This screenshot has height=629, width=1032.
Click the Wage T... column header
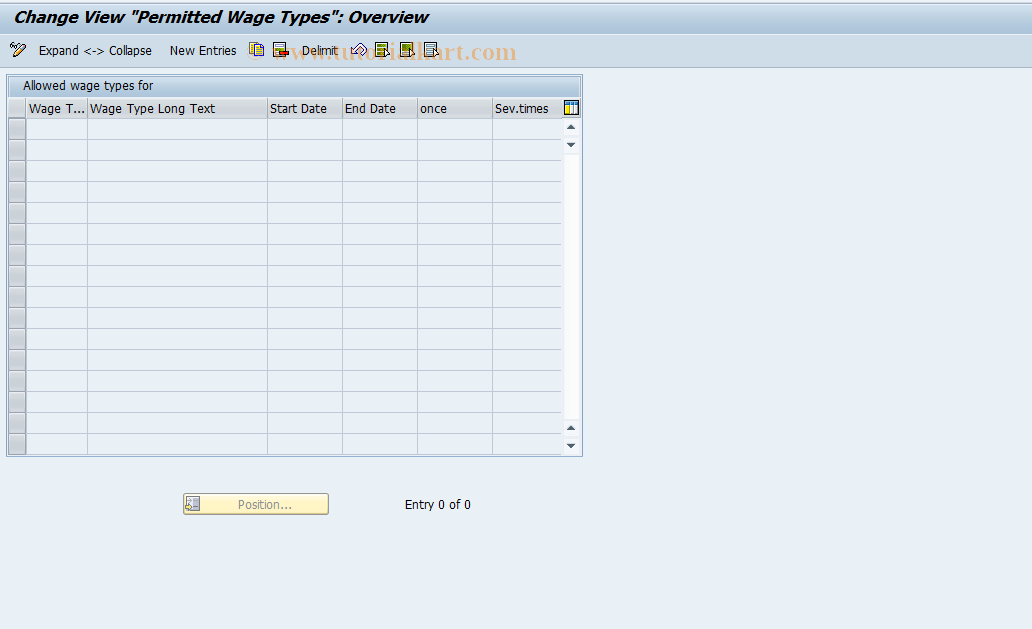click(x=57, y=109)
